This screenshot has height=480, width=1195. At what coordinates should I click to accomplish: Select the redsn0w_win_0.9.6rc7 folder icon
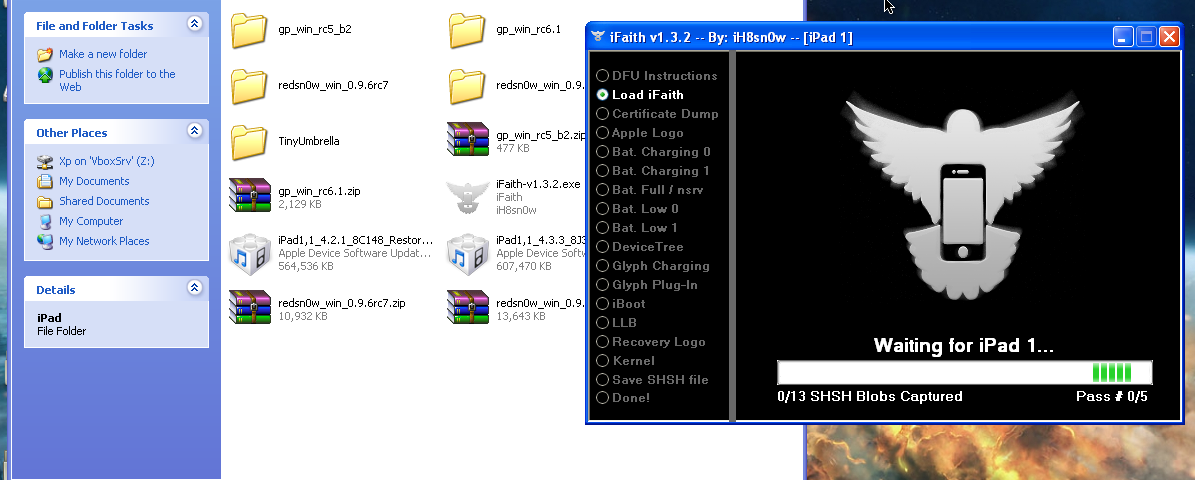point(249,86)
